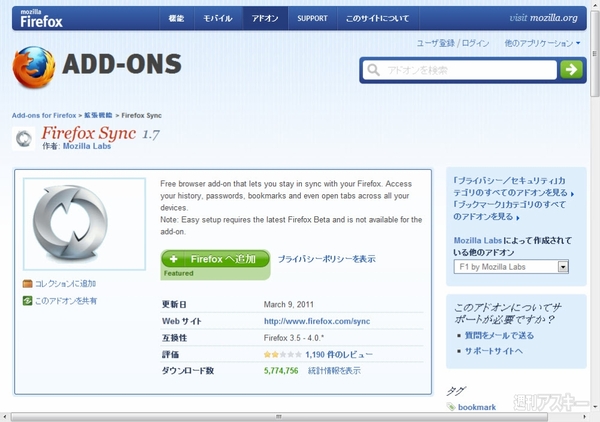Click the plus icon on Firefox add button
This screenshot has height=422, width=600.
point(173,259)
